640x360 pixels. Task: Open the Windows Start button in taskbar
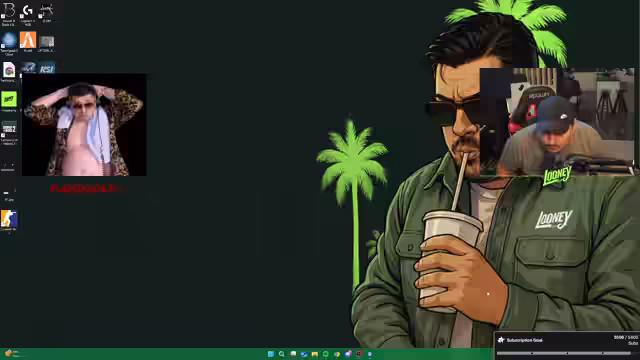tap(271, 354)
